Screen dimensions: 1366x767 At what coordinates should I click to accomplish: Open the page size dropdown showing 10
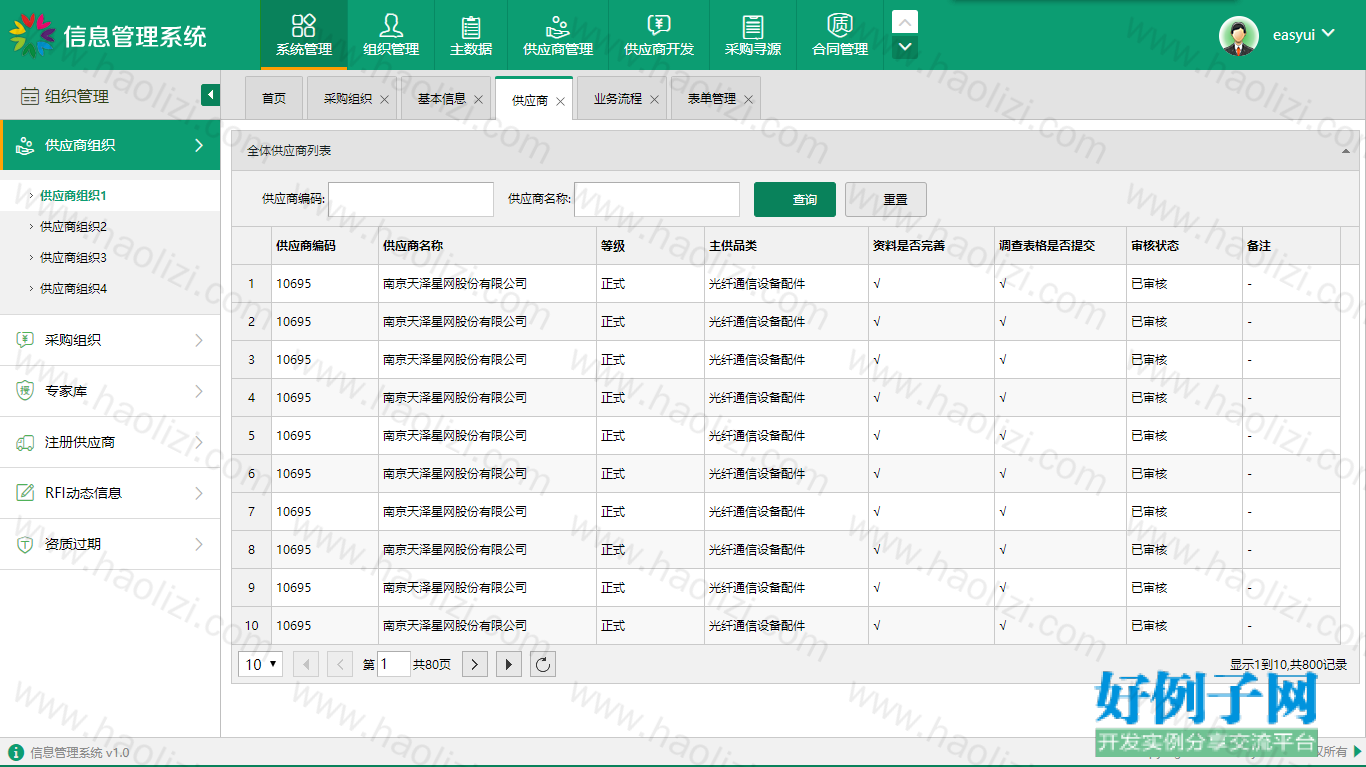point(261,664)
